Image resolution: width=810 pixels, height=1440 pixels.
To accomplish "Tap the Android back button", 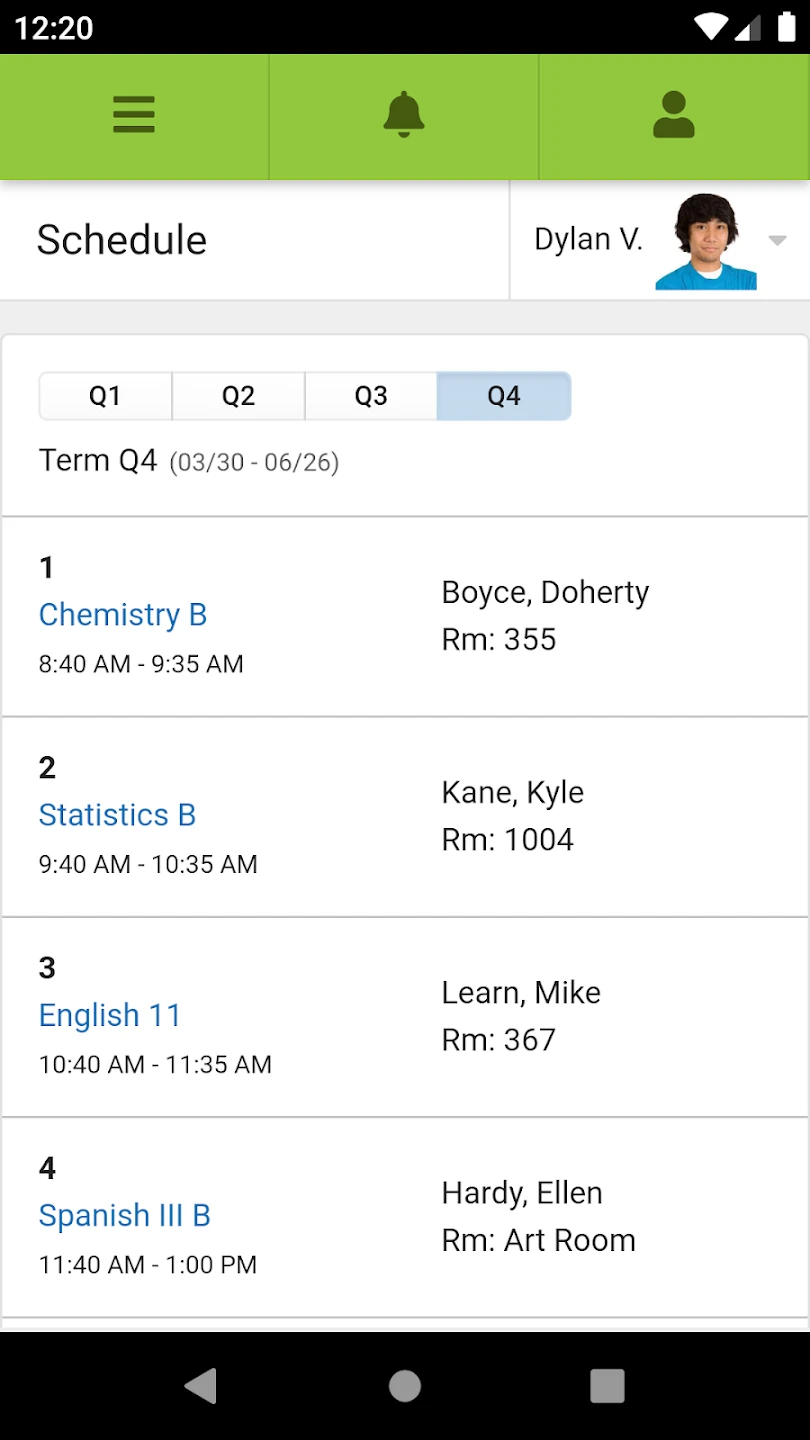I will tap(201, 1385).
